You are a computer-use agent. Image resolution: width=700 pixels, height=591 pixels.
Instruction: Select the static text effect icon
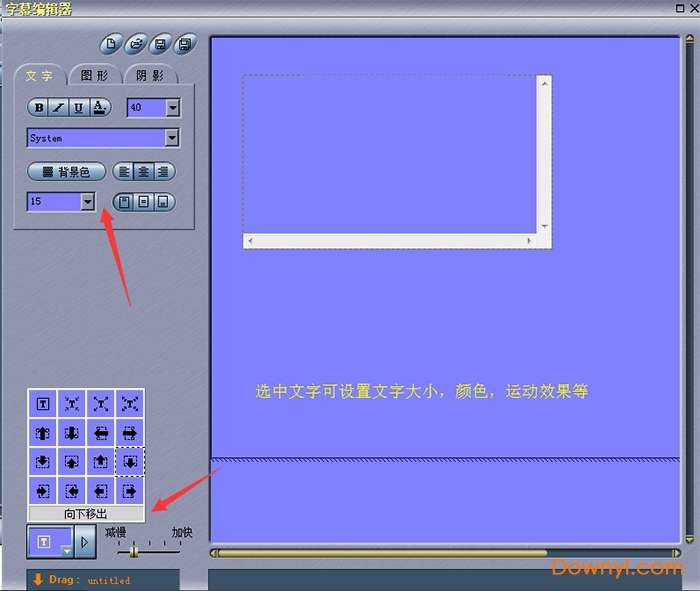(43, 404)
